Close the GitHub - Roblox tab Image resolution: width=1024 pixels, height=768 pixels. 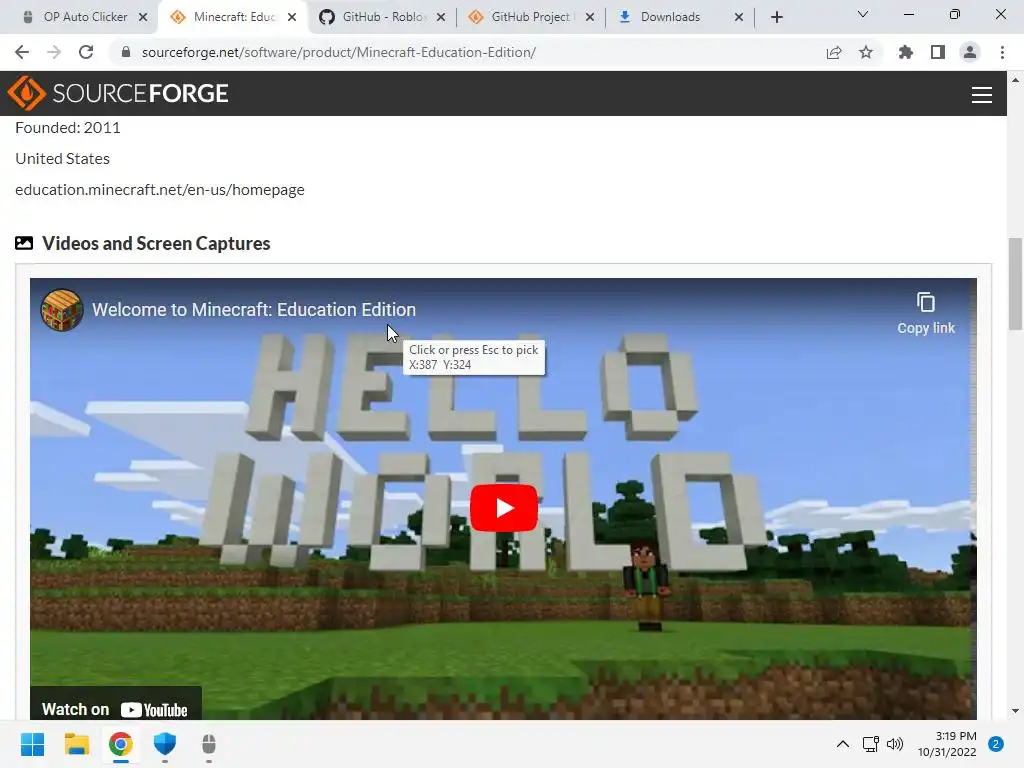click(441, 17)
